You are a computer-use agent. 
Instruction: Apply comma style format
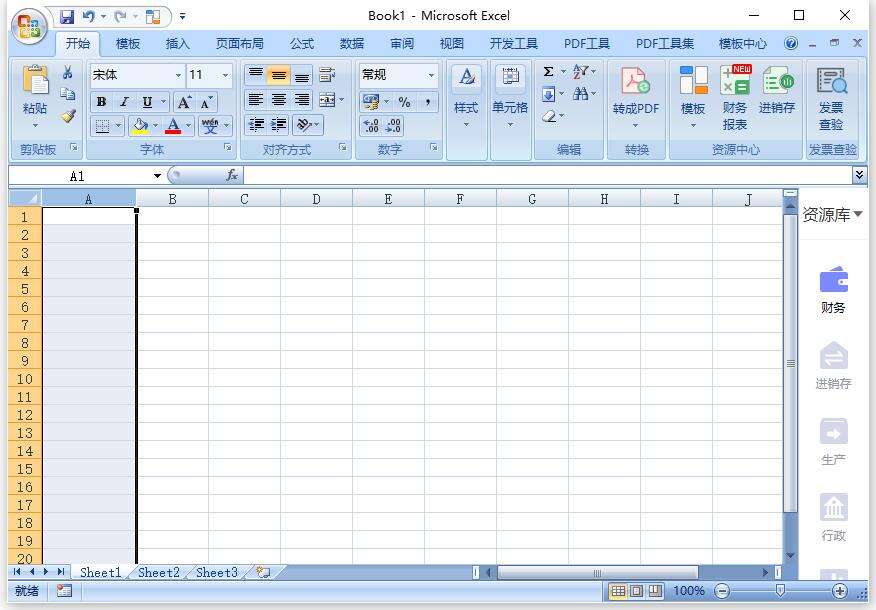(x=428, y=102)
